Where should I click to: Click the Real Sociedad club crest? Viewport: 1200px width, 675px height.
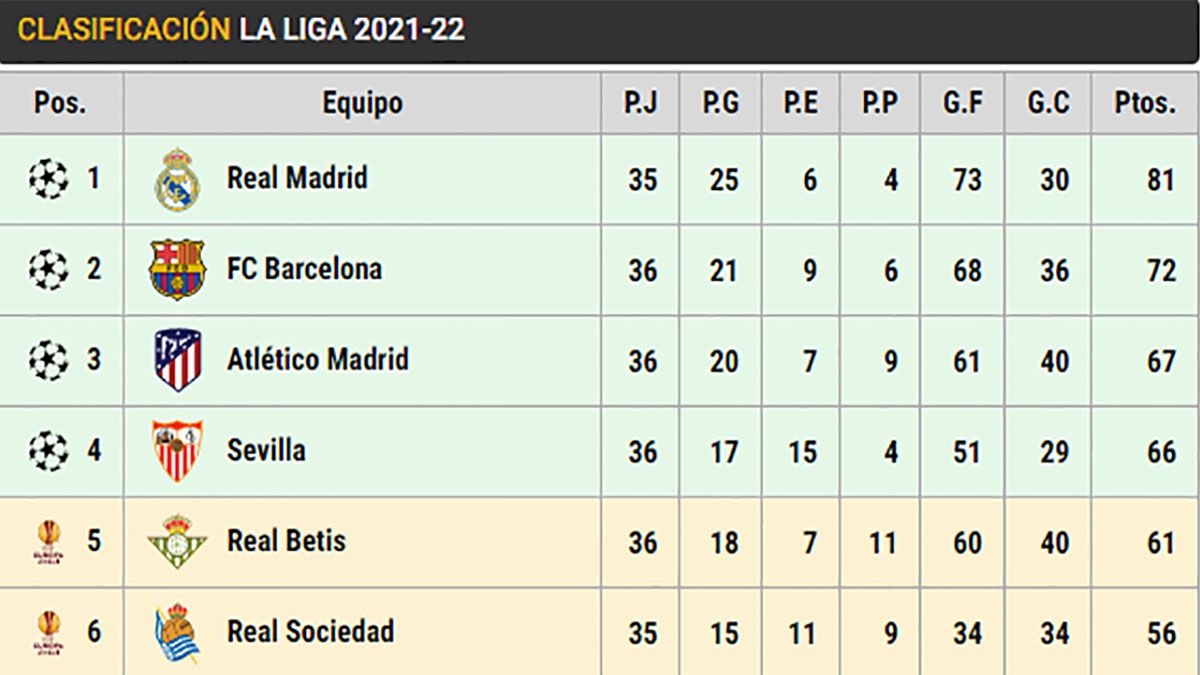(177, 632)
